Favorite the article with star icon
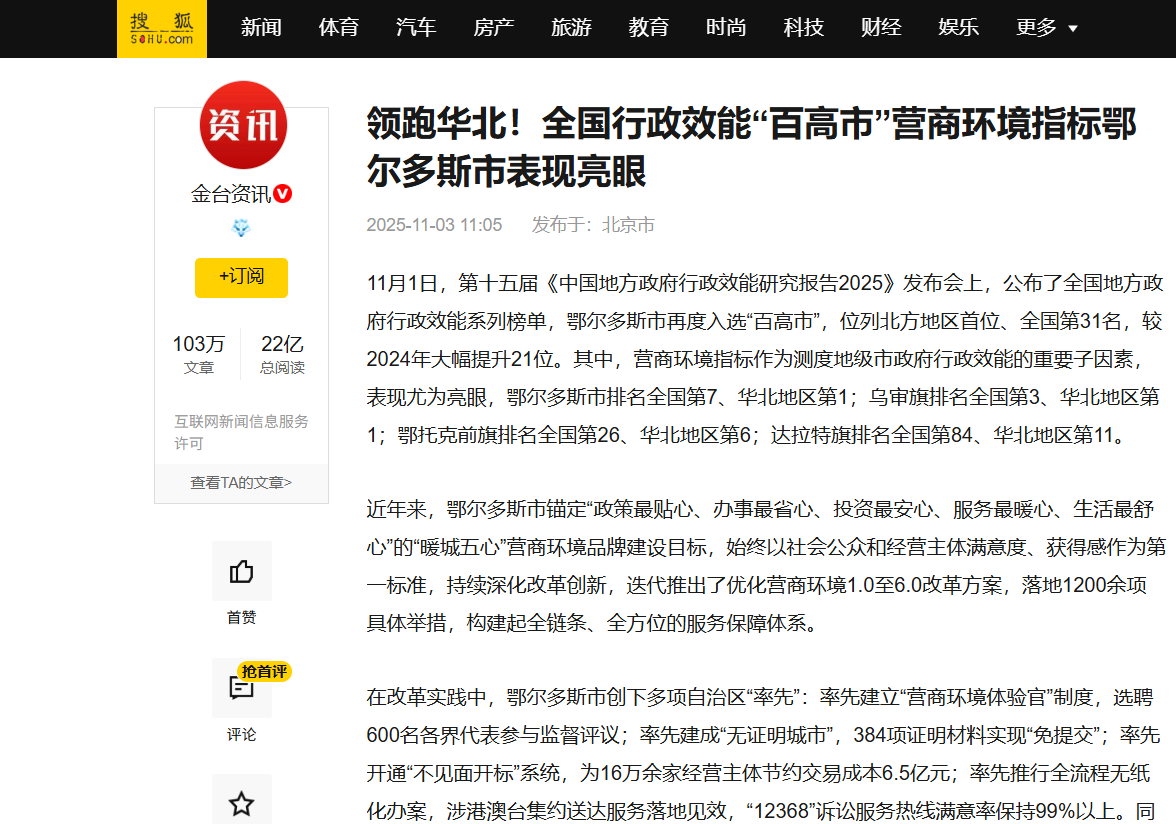Viewport: 1176px width, 824px height. [x=241, y=803]
